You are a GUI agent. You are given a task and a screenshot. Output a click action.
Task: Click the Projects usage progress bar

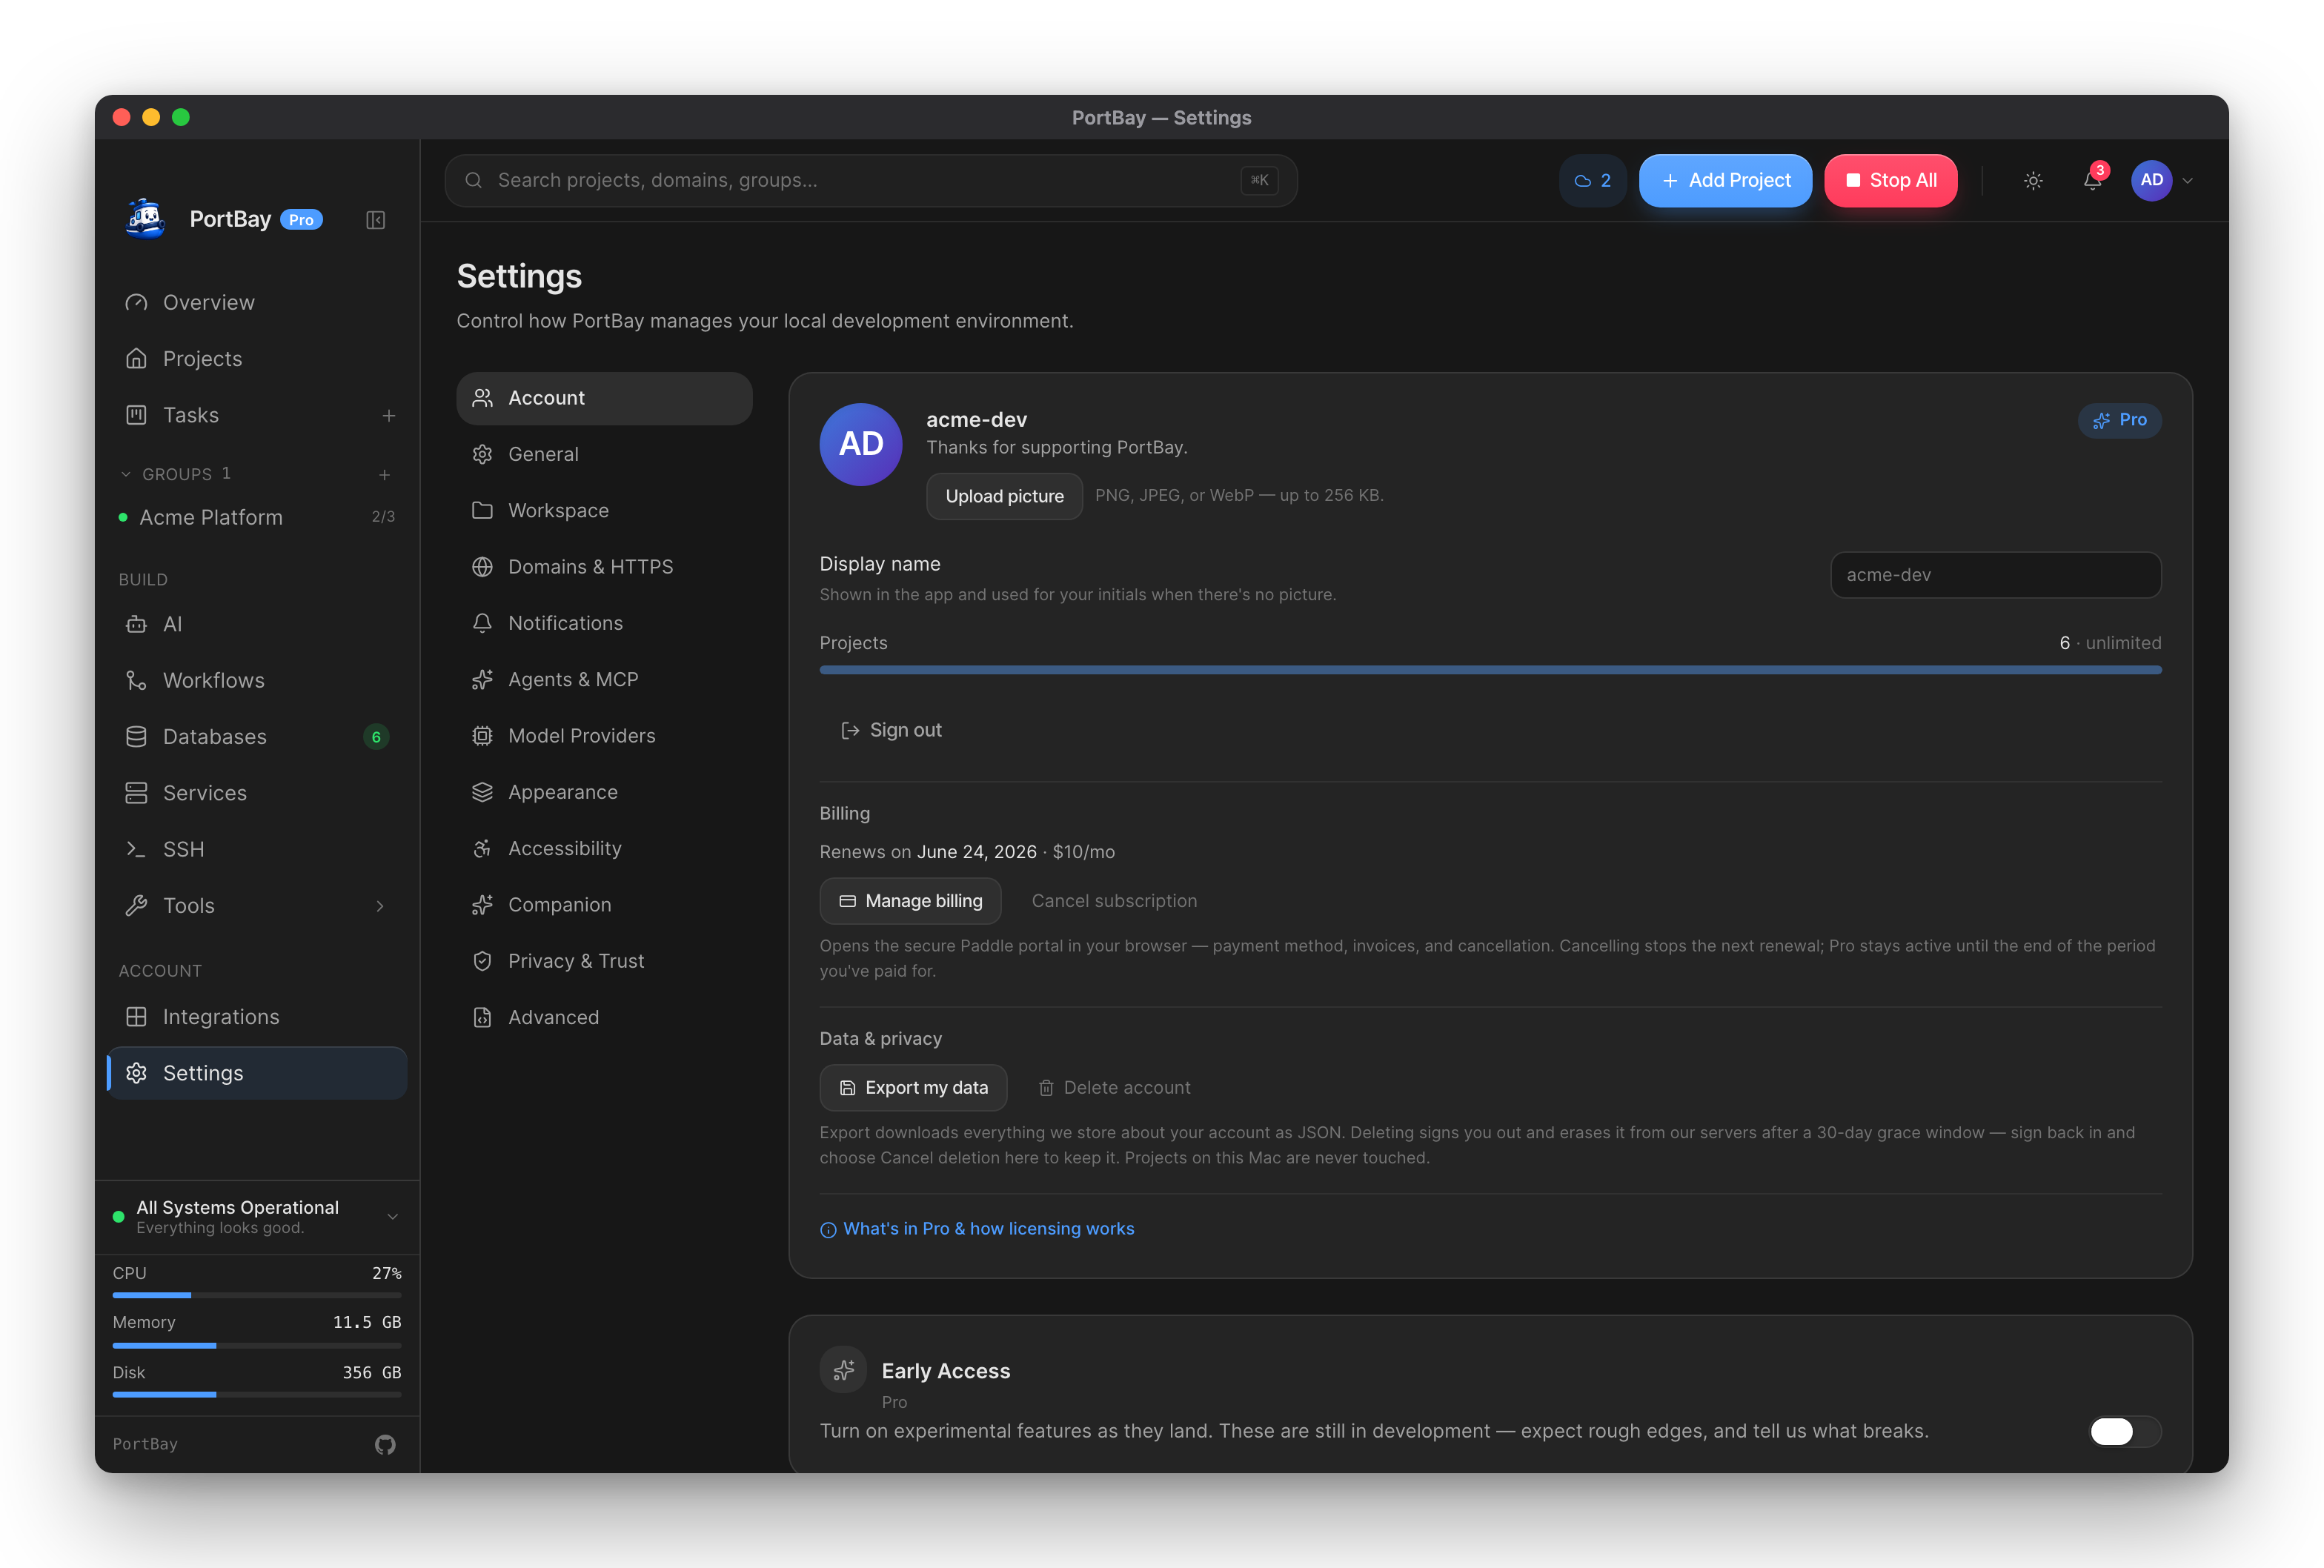click(1490, 670)
